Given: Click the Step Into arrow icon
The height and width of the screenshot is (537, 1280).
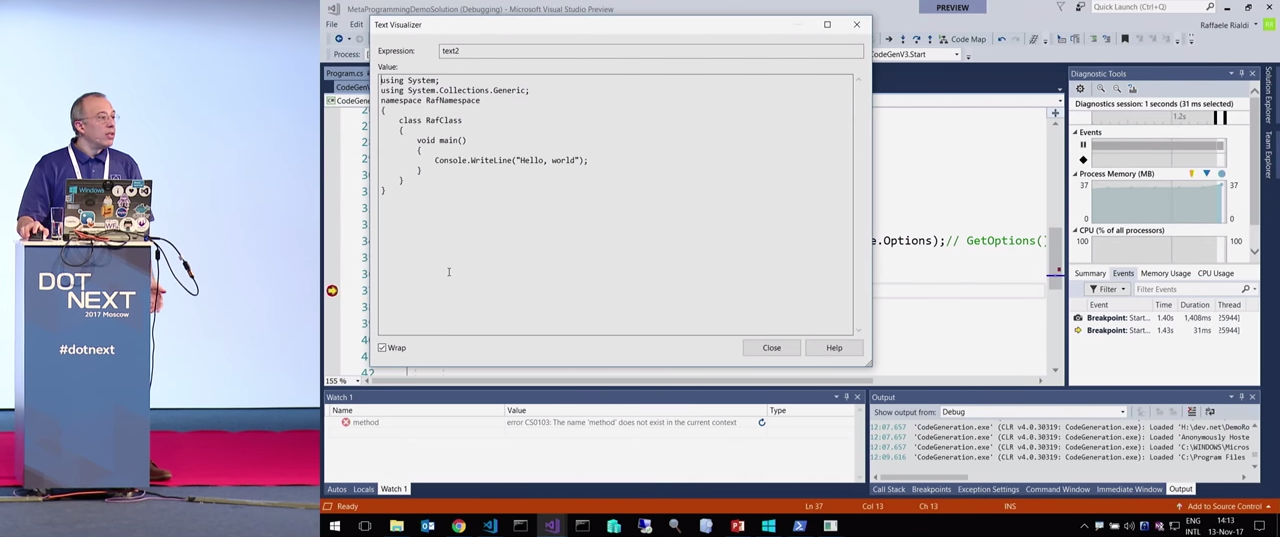Looking at the screenshot, I should pyautogui.click(x=902, y=39).
